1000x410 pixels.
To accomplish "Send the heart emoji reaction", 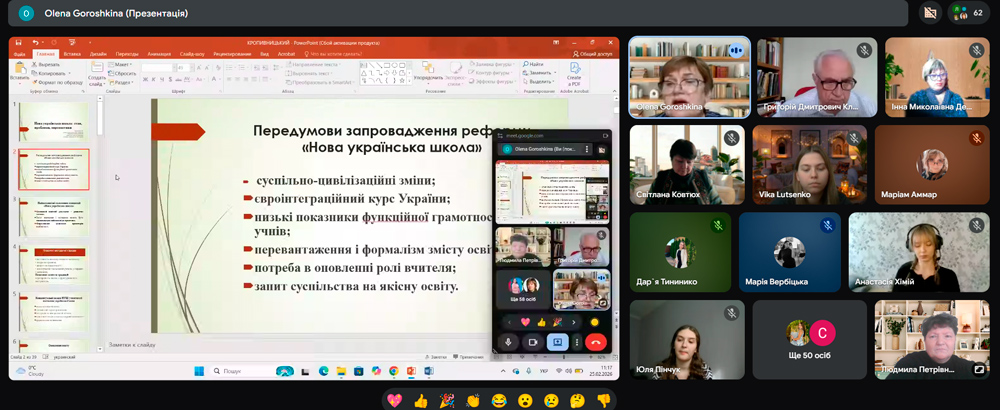I will [394, 399].
